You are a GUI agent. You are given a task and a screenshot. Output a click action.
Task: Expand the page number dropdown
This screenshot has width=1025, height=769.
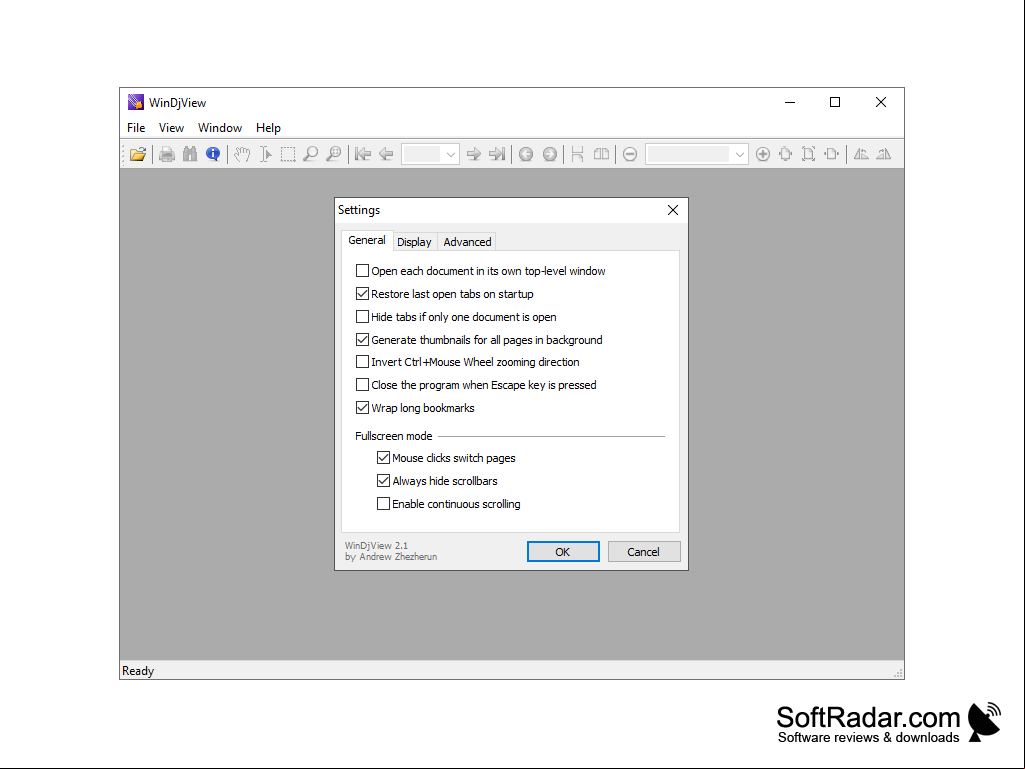tap(450, 154)
